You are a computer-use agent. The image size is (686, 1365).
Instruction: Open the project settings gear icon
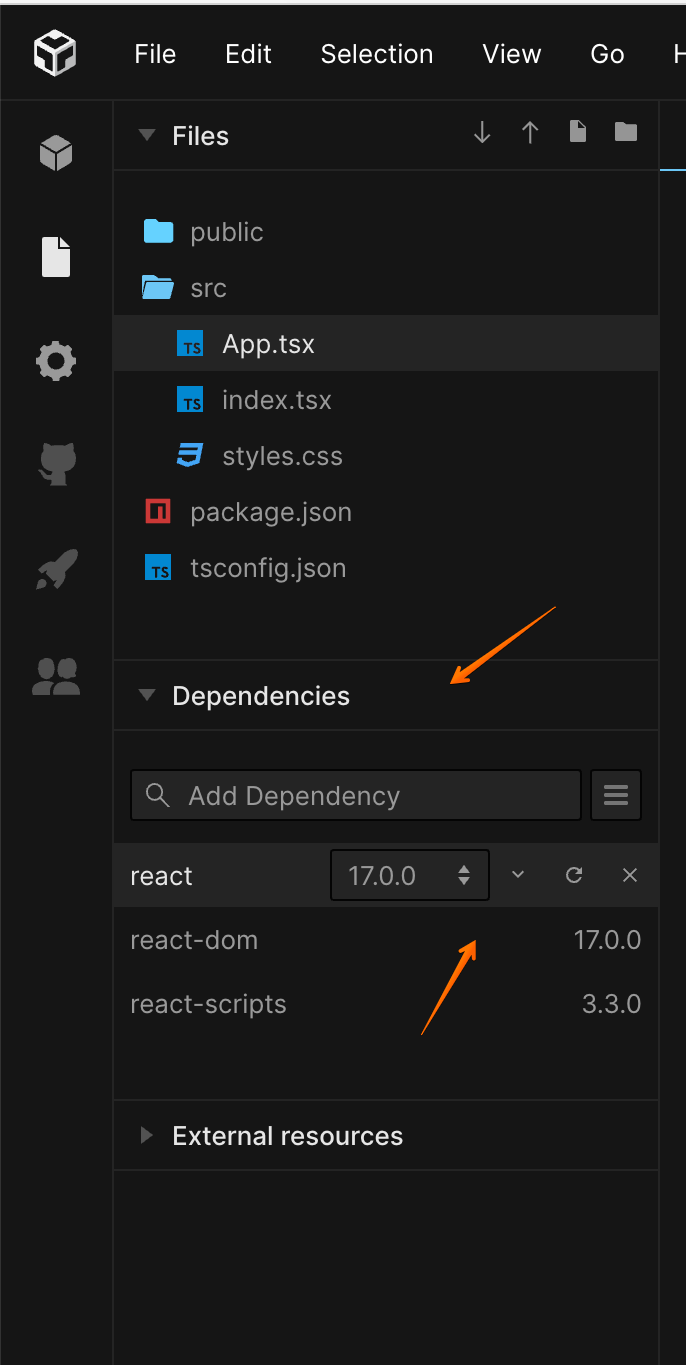(55, 361)
